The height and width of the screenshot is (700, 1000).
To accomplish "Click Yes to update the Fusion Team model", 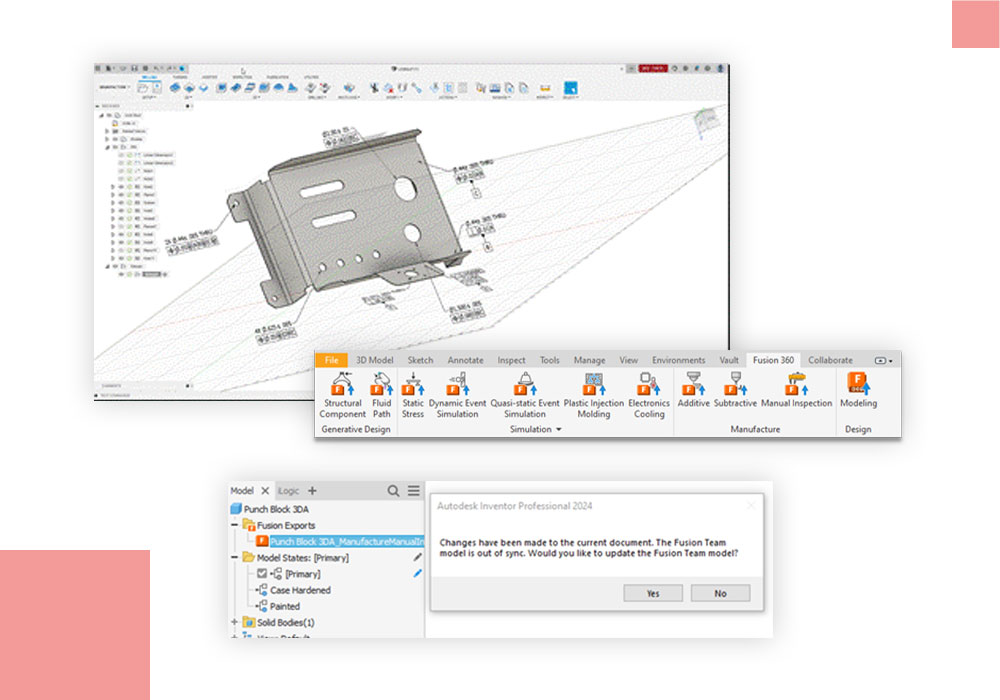I will click(654, 593).
